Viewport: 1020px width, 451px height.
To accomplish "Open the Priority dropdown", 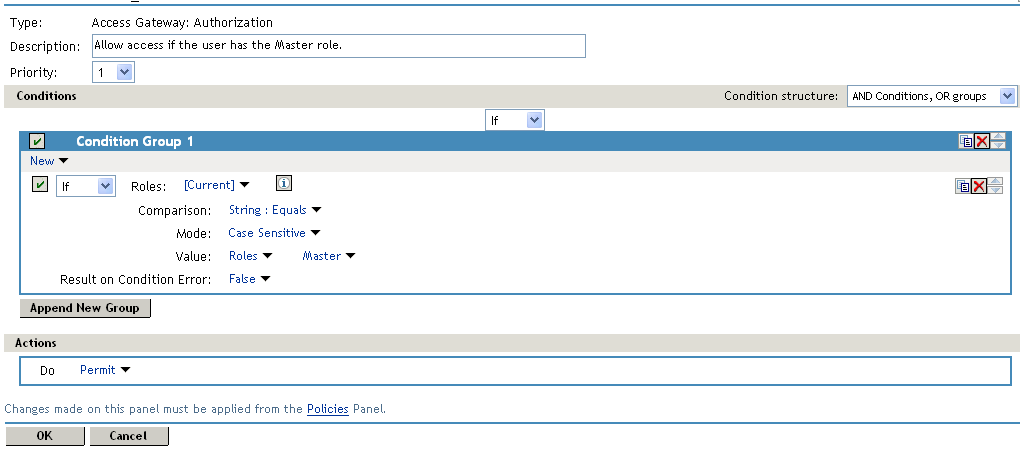I will pyautogui.click(x=113, y=72).
